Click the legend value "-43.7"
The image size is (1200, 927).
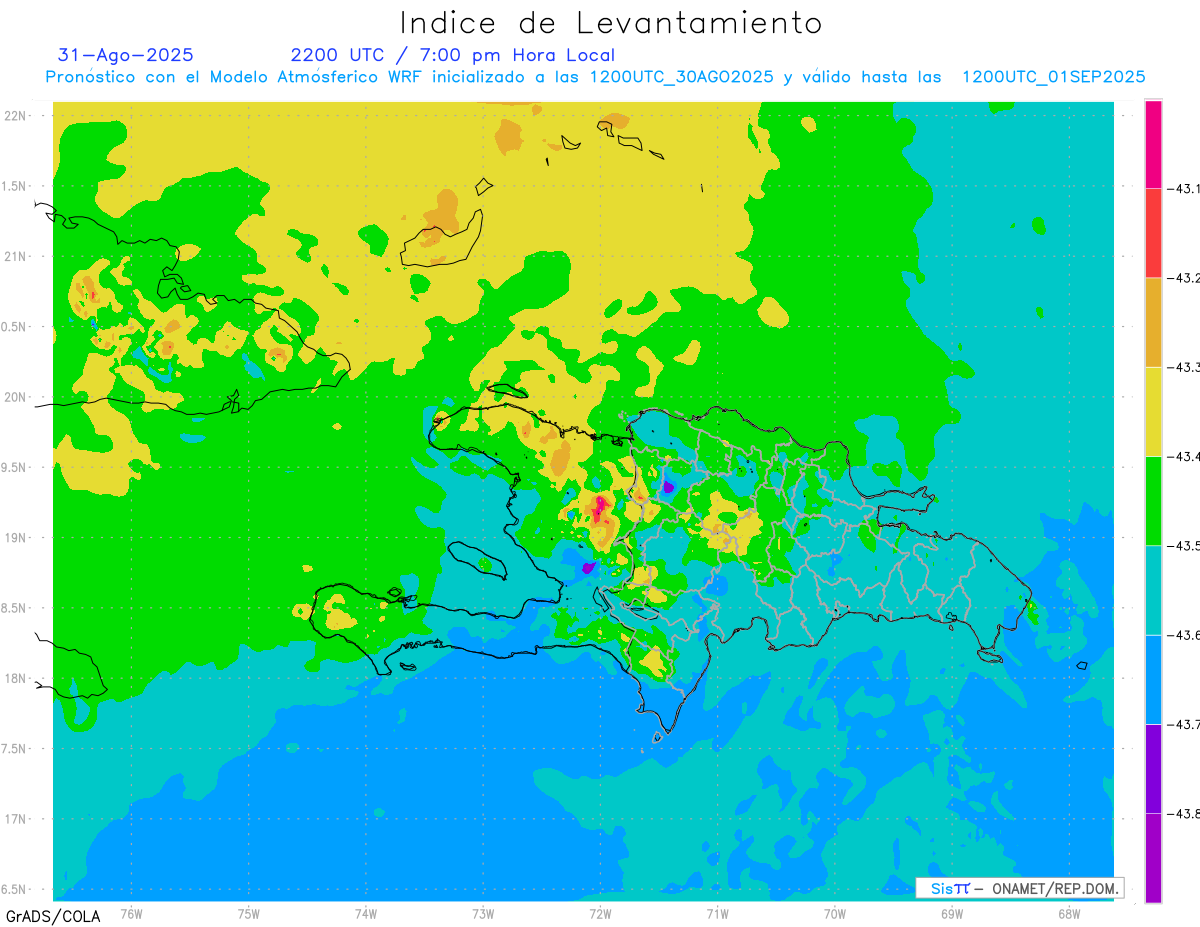(x=1185, y=724)
